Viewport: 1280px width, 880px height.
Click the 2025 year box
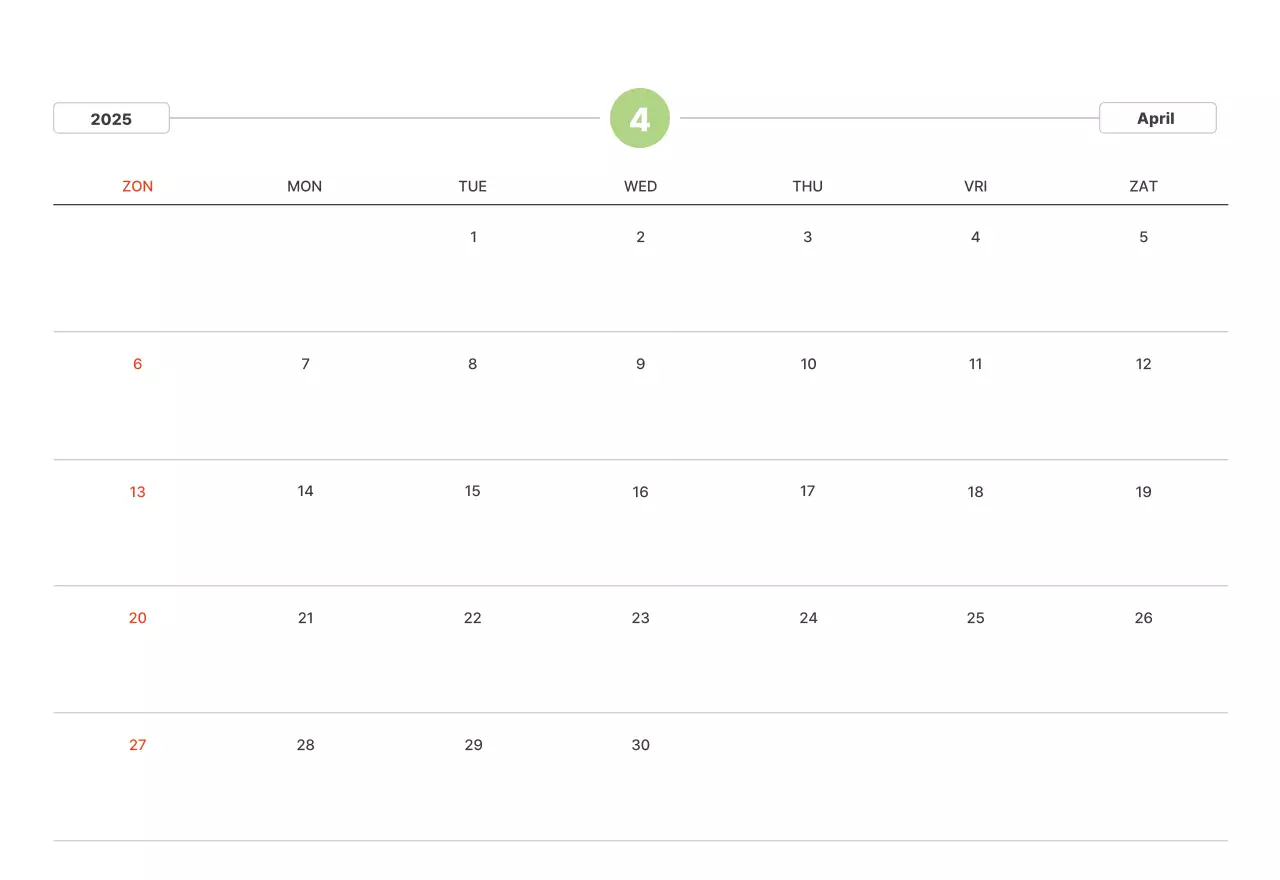click(x=111, y=118)
